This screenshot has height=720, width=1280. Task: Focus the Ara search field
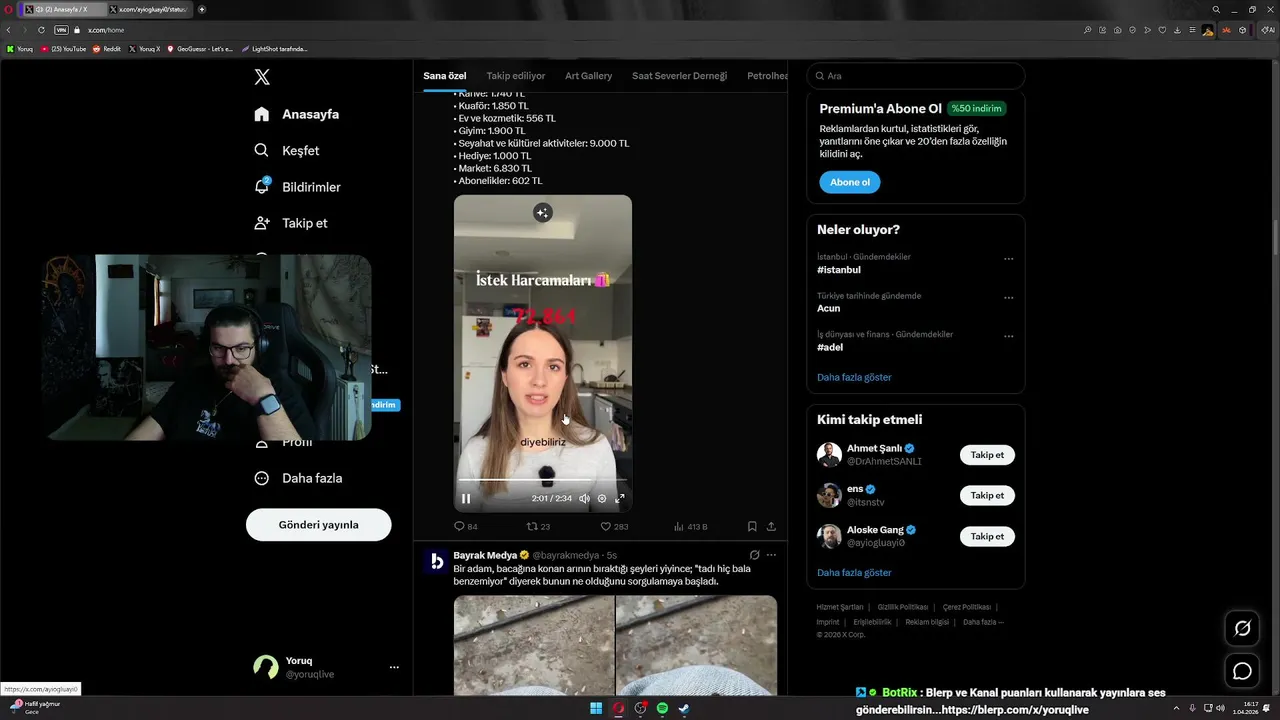click(x=916, y=76)
